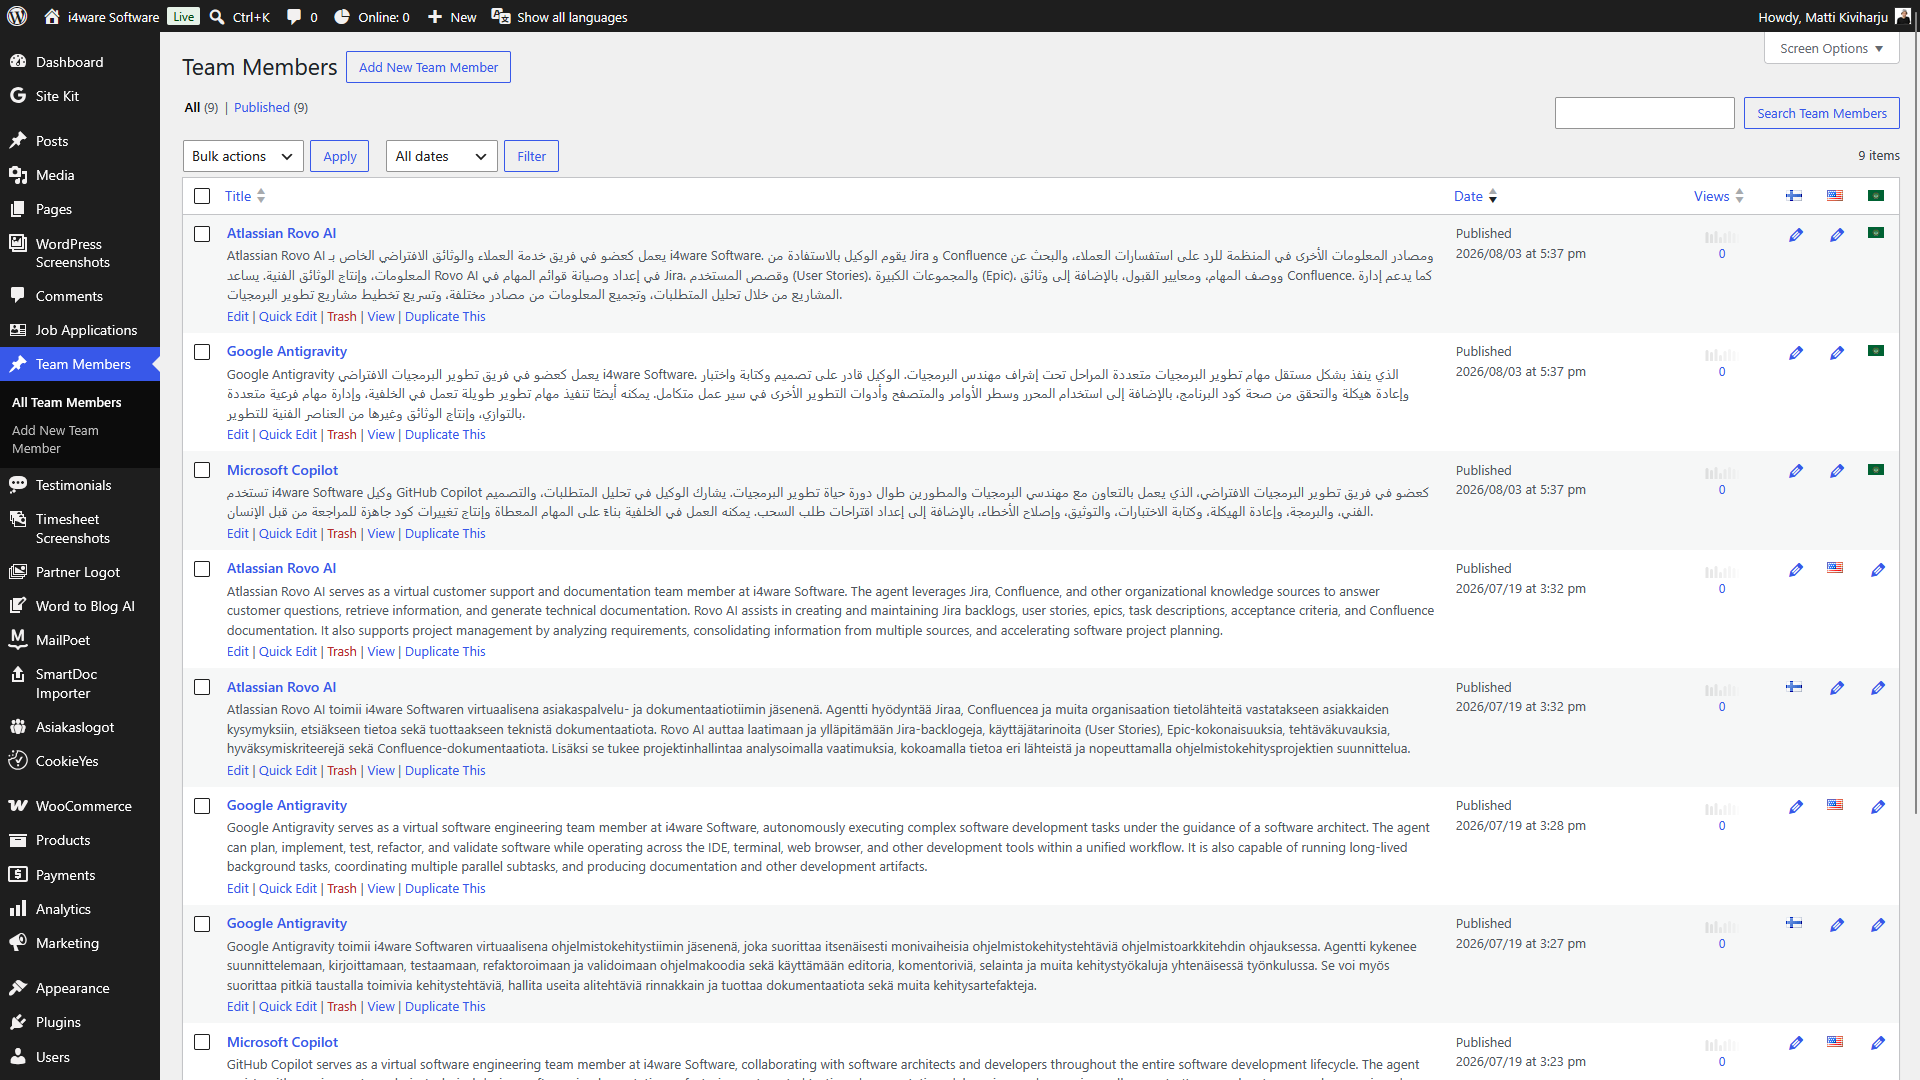
Task: Check the English Microsoft Copilot row checkbox
Action: tap(202, 1042)
